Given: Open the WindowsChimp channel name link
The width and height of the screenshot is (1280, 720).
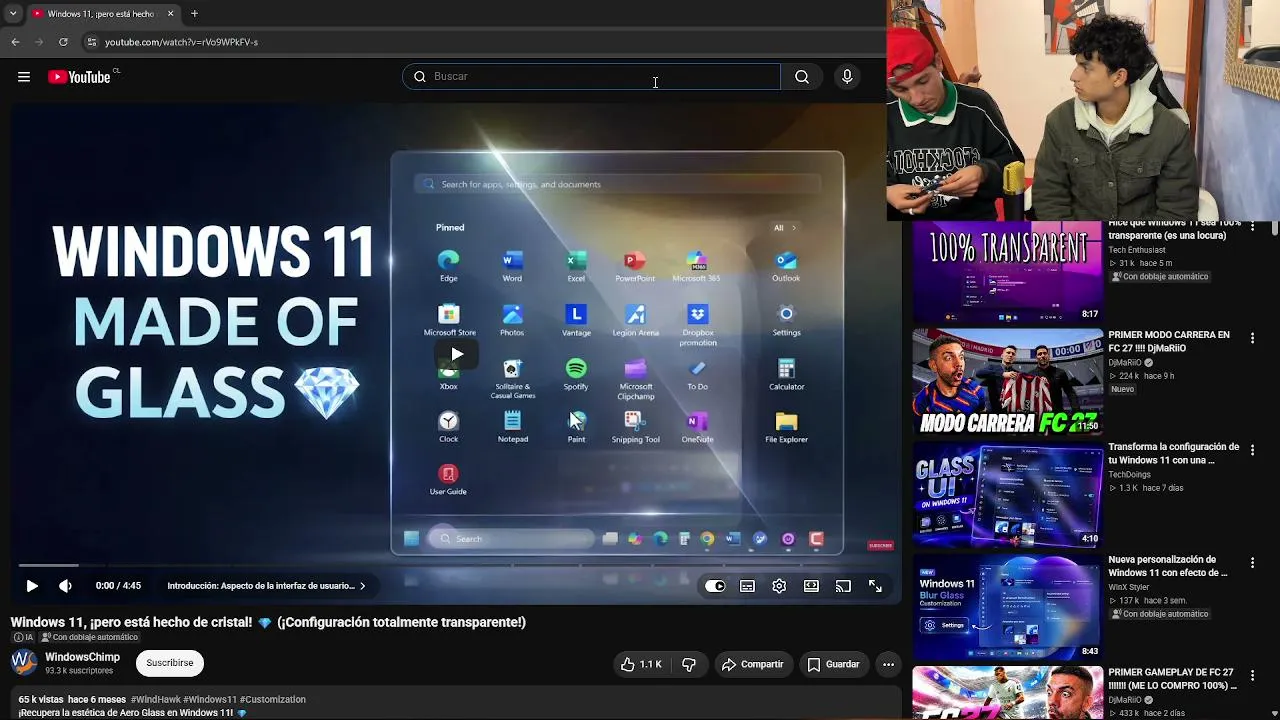Looking at the screenshot, I should 82,657.
